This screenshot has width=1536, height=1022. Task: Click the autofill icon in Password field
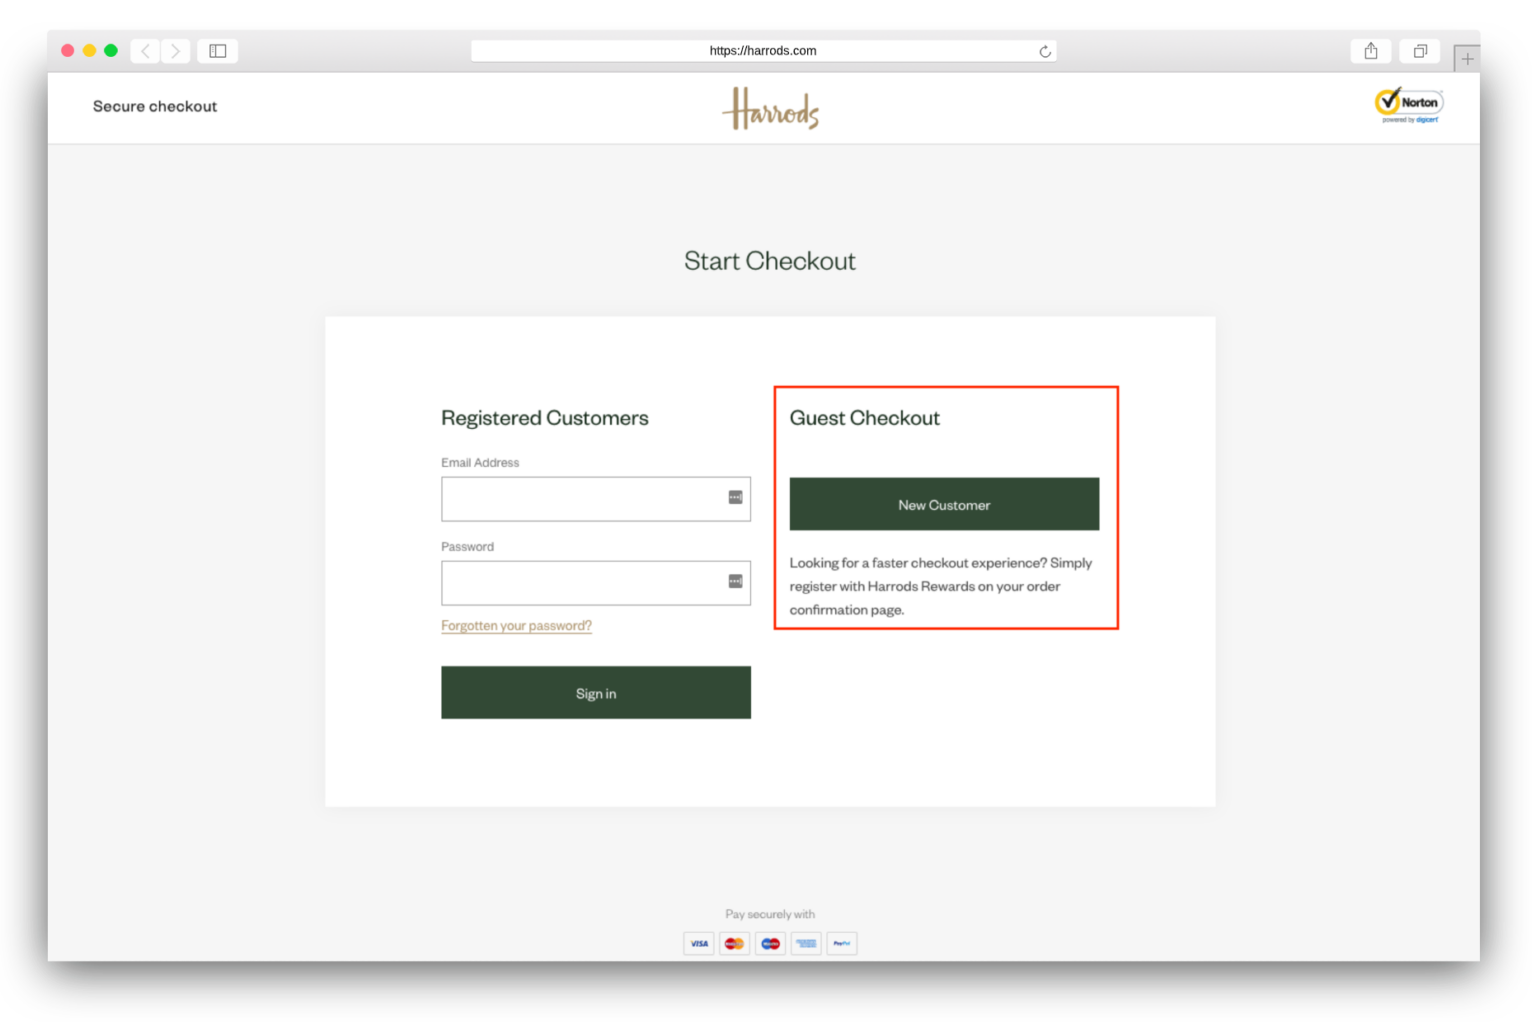(x=737, y=581)
